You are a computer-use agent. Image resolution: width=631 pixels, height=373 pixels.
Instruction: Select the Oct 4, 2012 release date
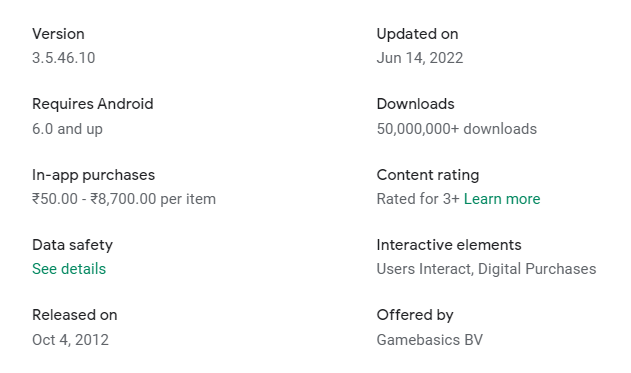tap(70, 340)
